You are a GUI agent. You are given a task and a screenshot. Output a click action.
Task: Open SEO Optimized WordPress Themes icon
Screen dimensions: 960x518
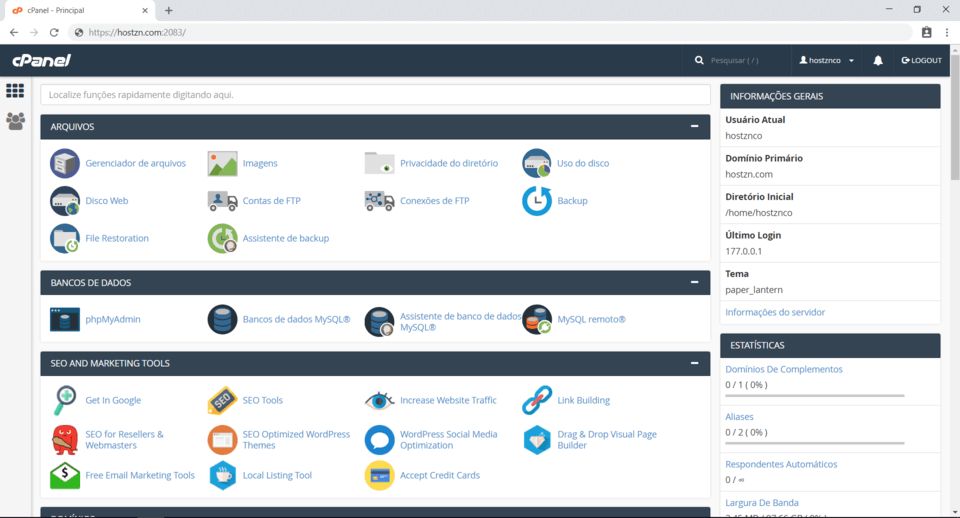tap(222, 440)
